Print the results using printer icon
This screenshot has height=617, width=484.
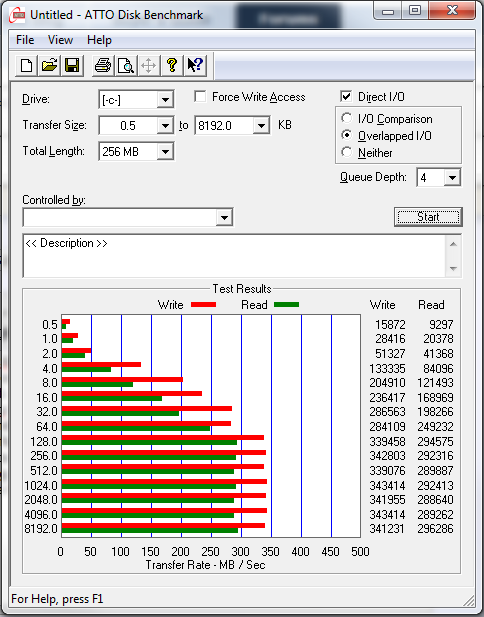pyautogui.click(x=103, y=65)
